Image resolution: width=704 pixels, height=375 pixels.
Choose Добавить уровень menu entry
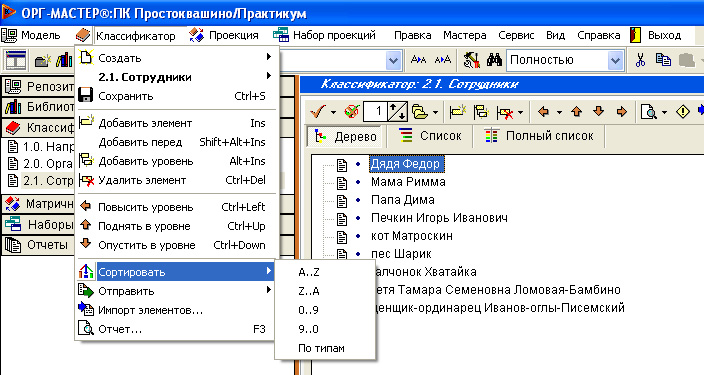coord(176,161)
